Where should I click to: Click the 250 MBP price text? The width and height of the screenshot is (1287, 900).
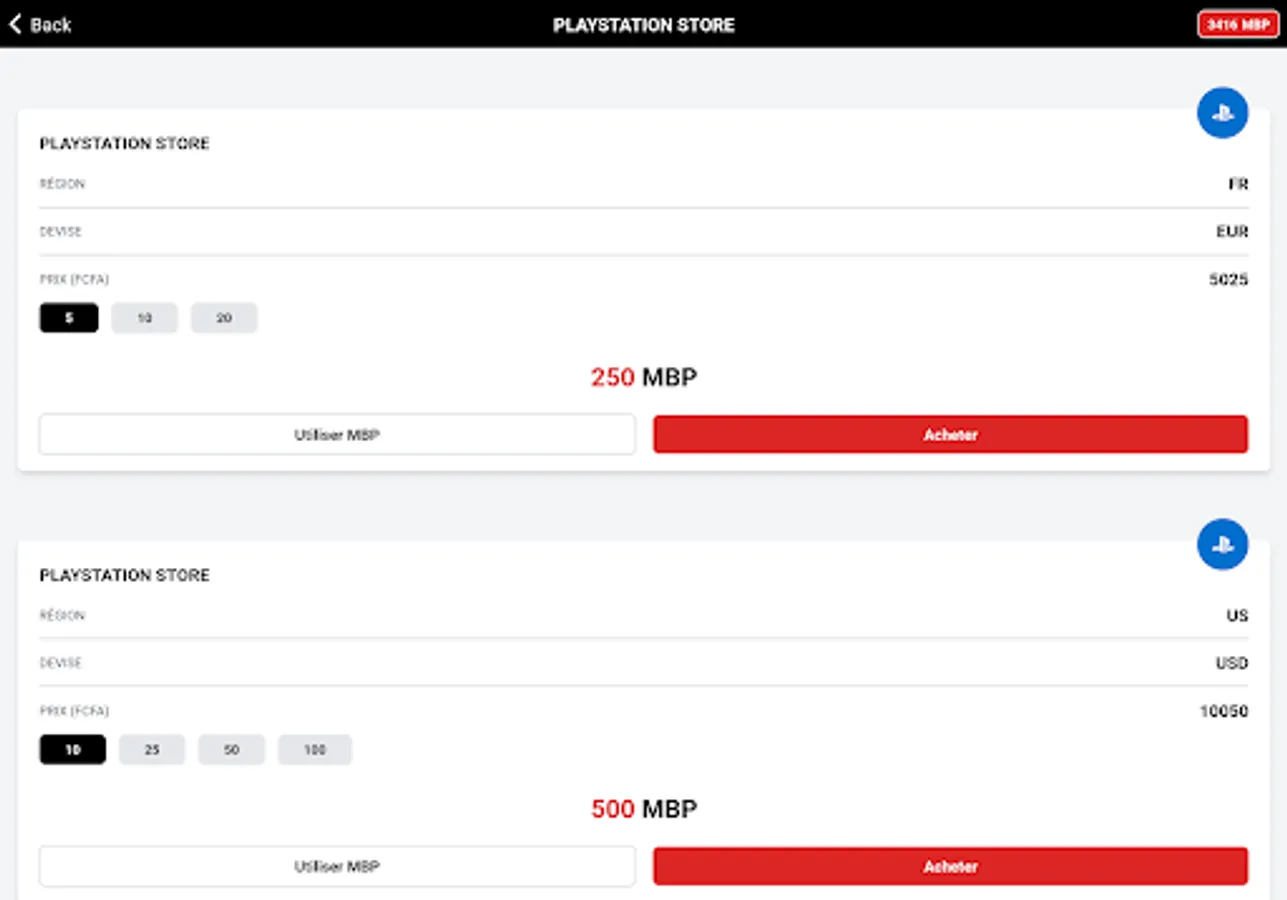pyautogui.click(x=644, y=377)
